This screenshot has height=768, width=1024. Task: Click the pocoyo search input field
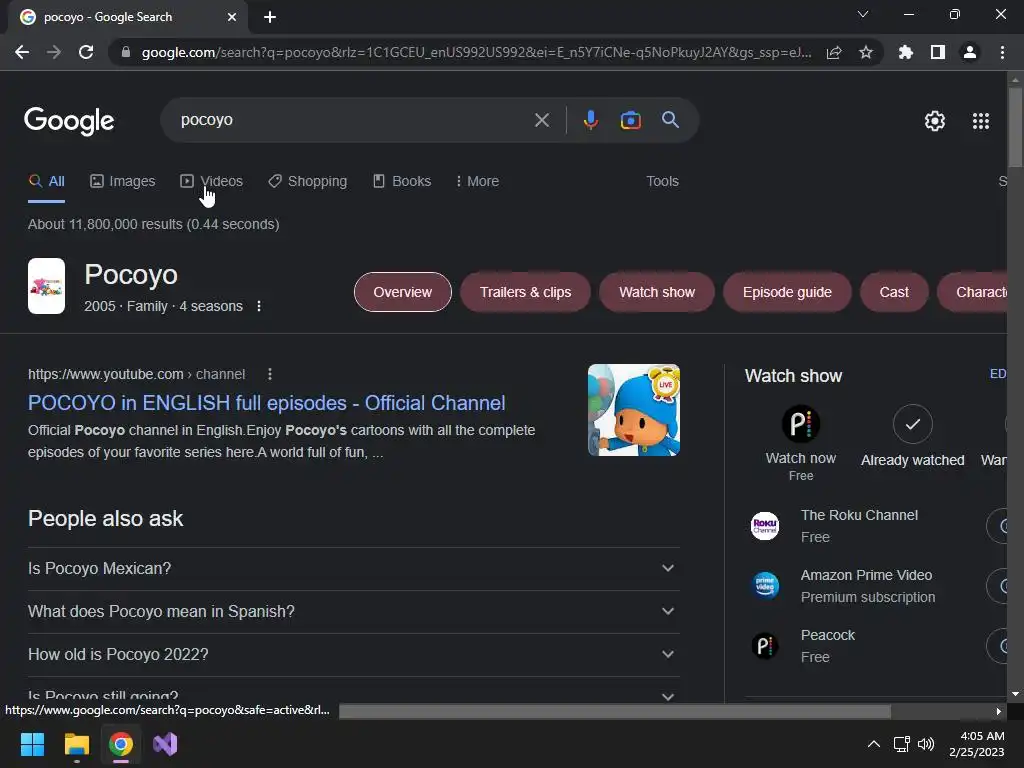[353, 120]
